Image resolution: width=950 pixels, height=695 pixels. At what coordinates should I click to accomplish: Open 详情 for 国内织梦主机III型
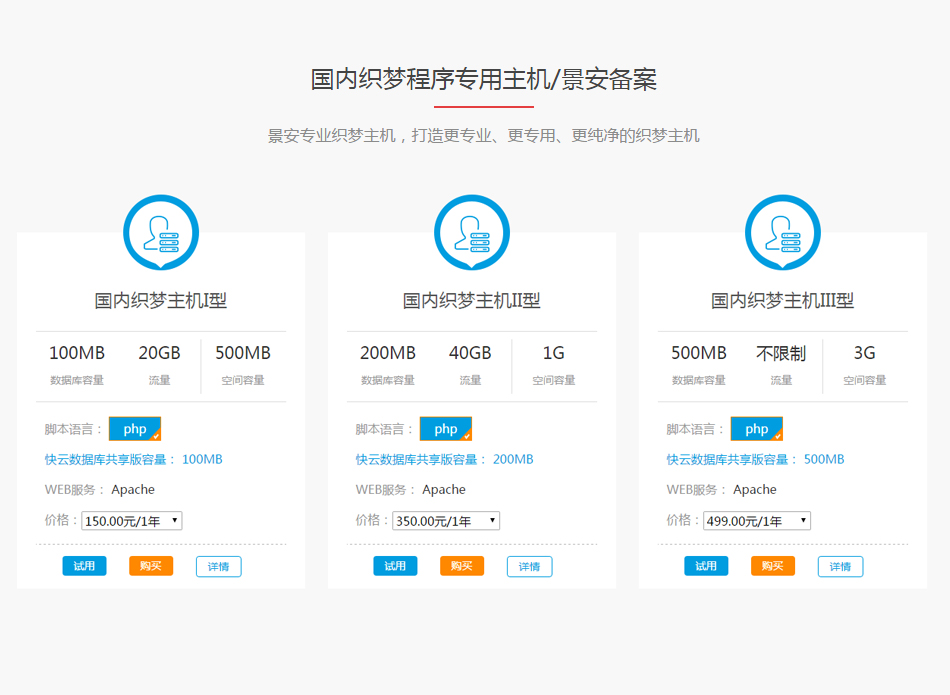pos(840,567)
